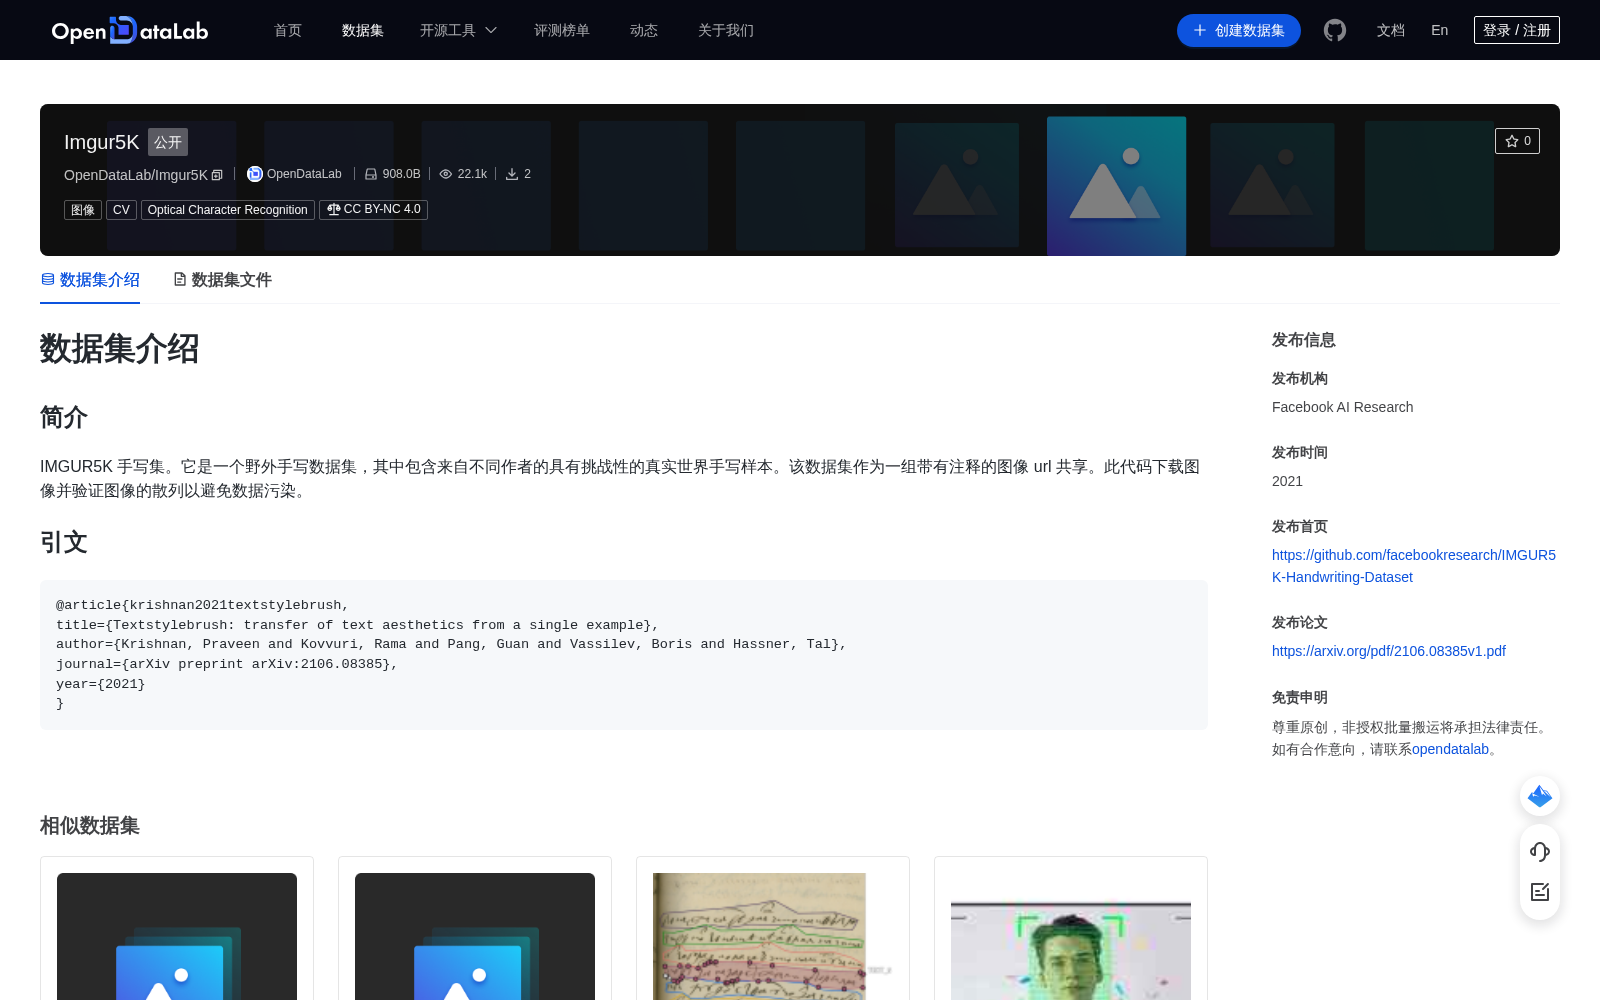
Task: Click the views eye icon
Action: [446, 174]
